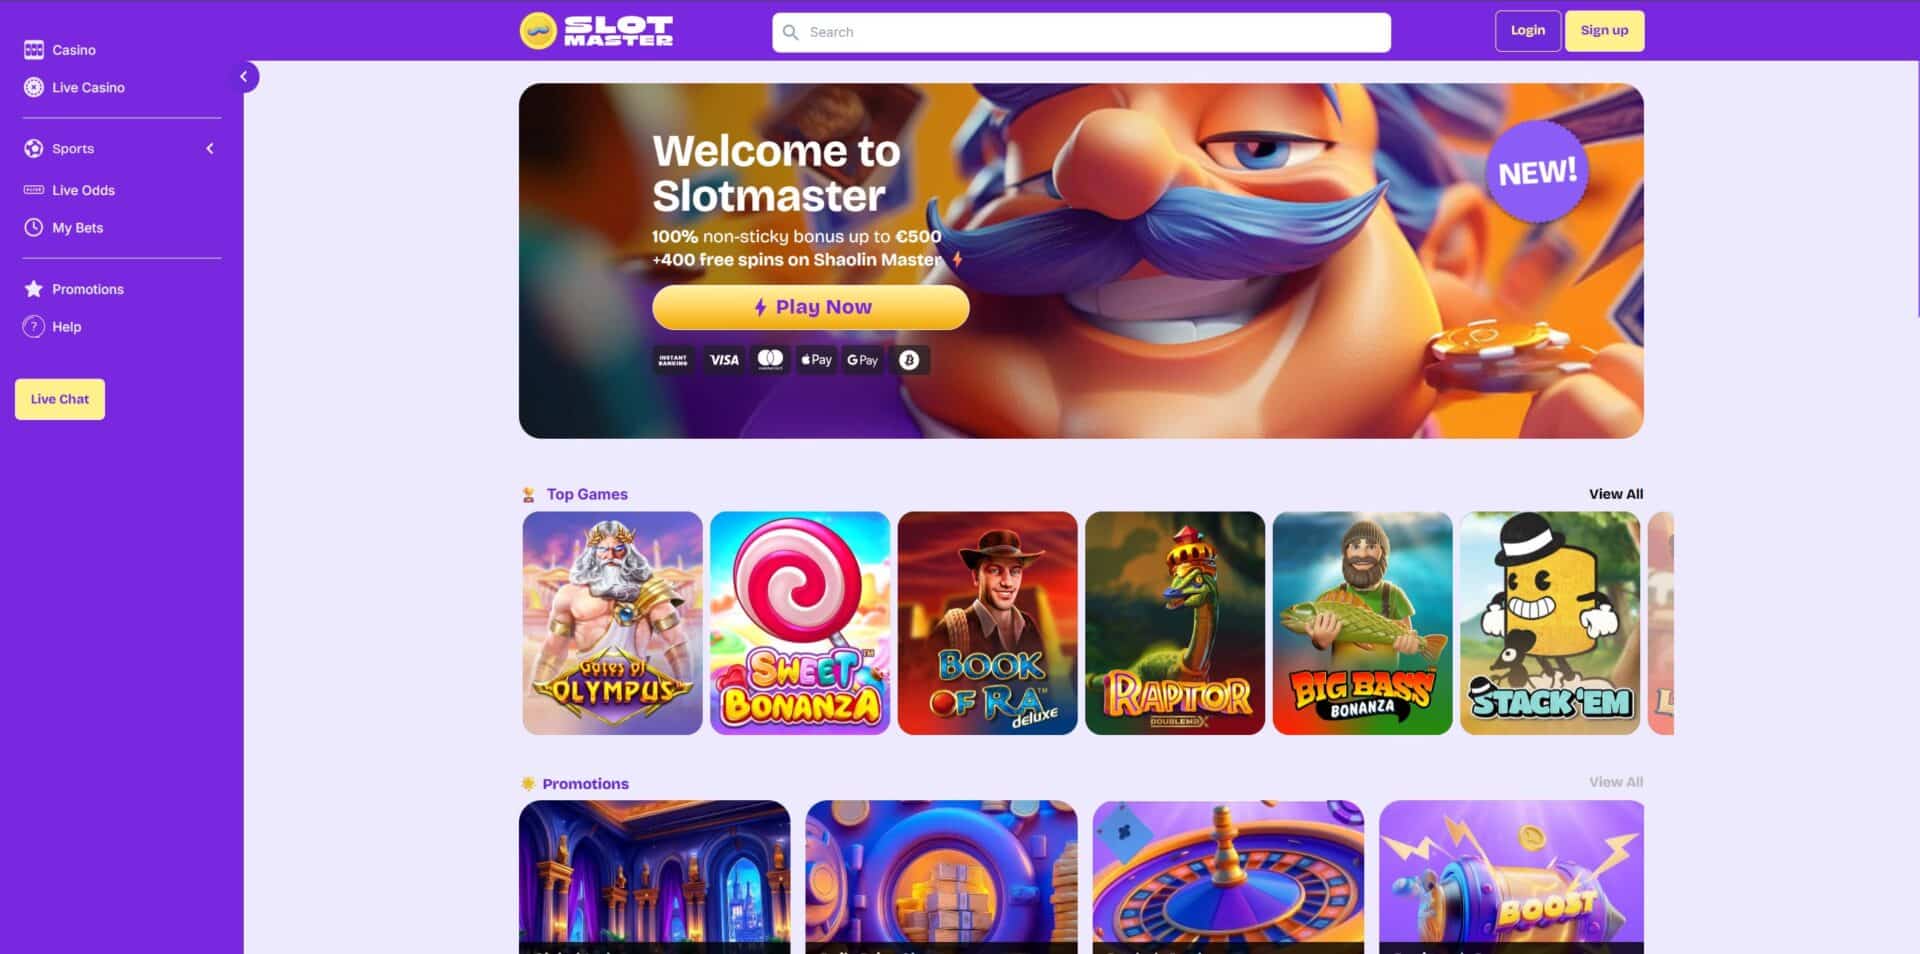This screenshot has width=1920, height=954.
Task: Click the Sports soccer ball icon
Action: [34, 149]
